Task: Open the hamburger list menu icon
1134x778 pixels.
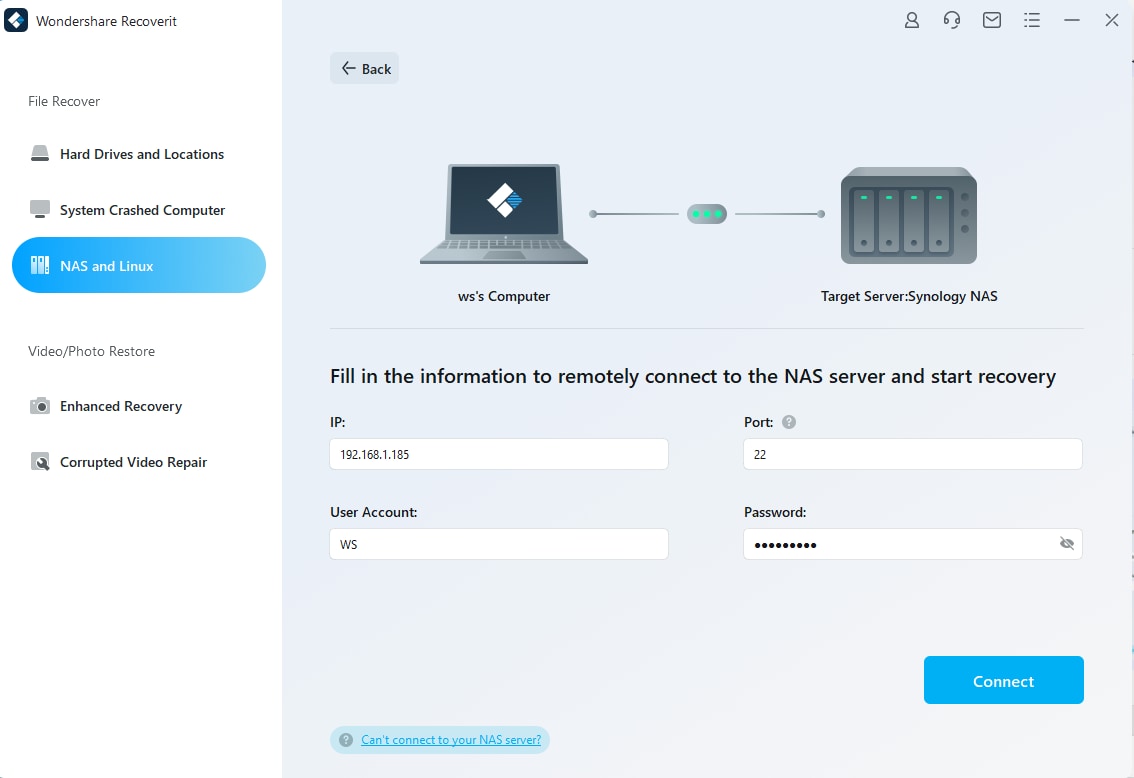Action: coord(1032,20)
